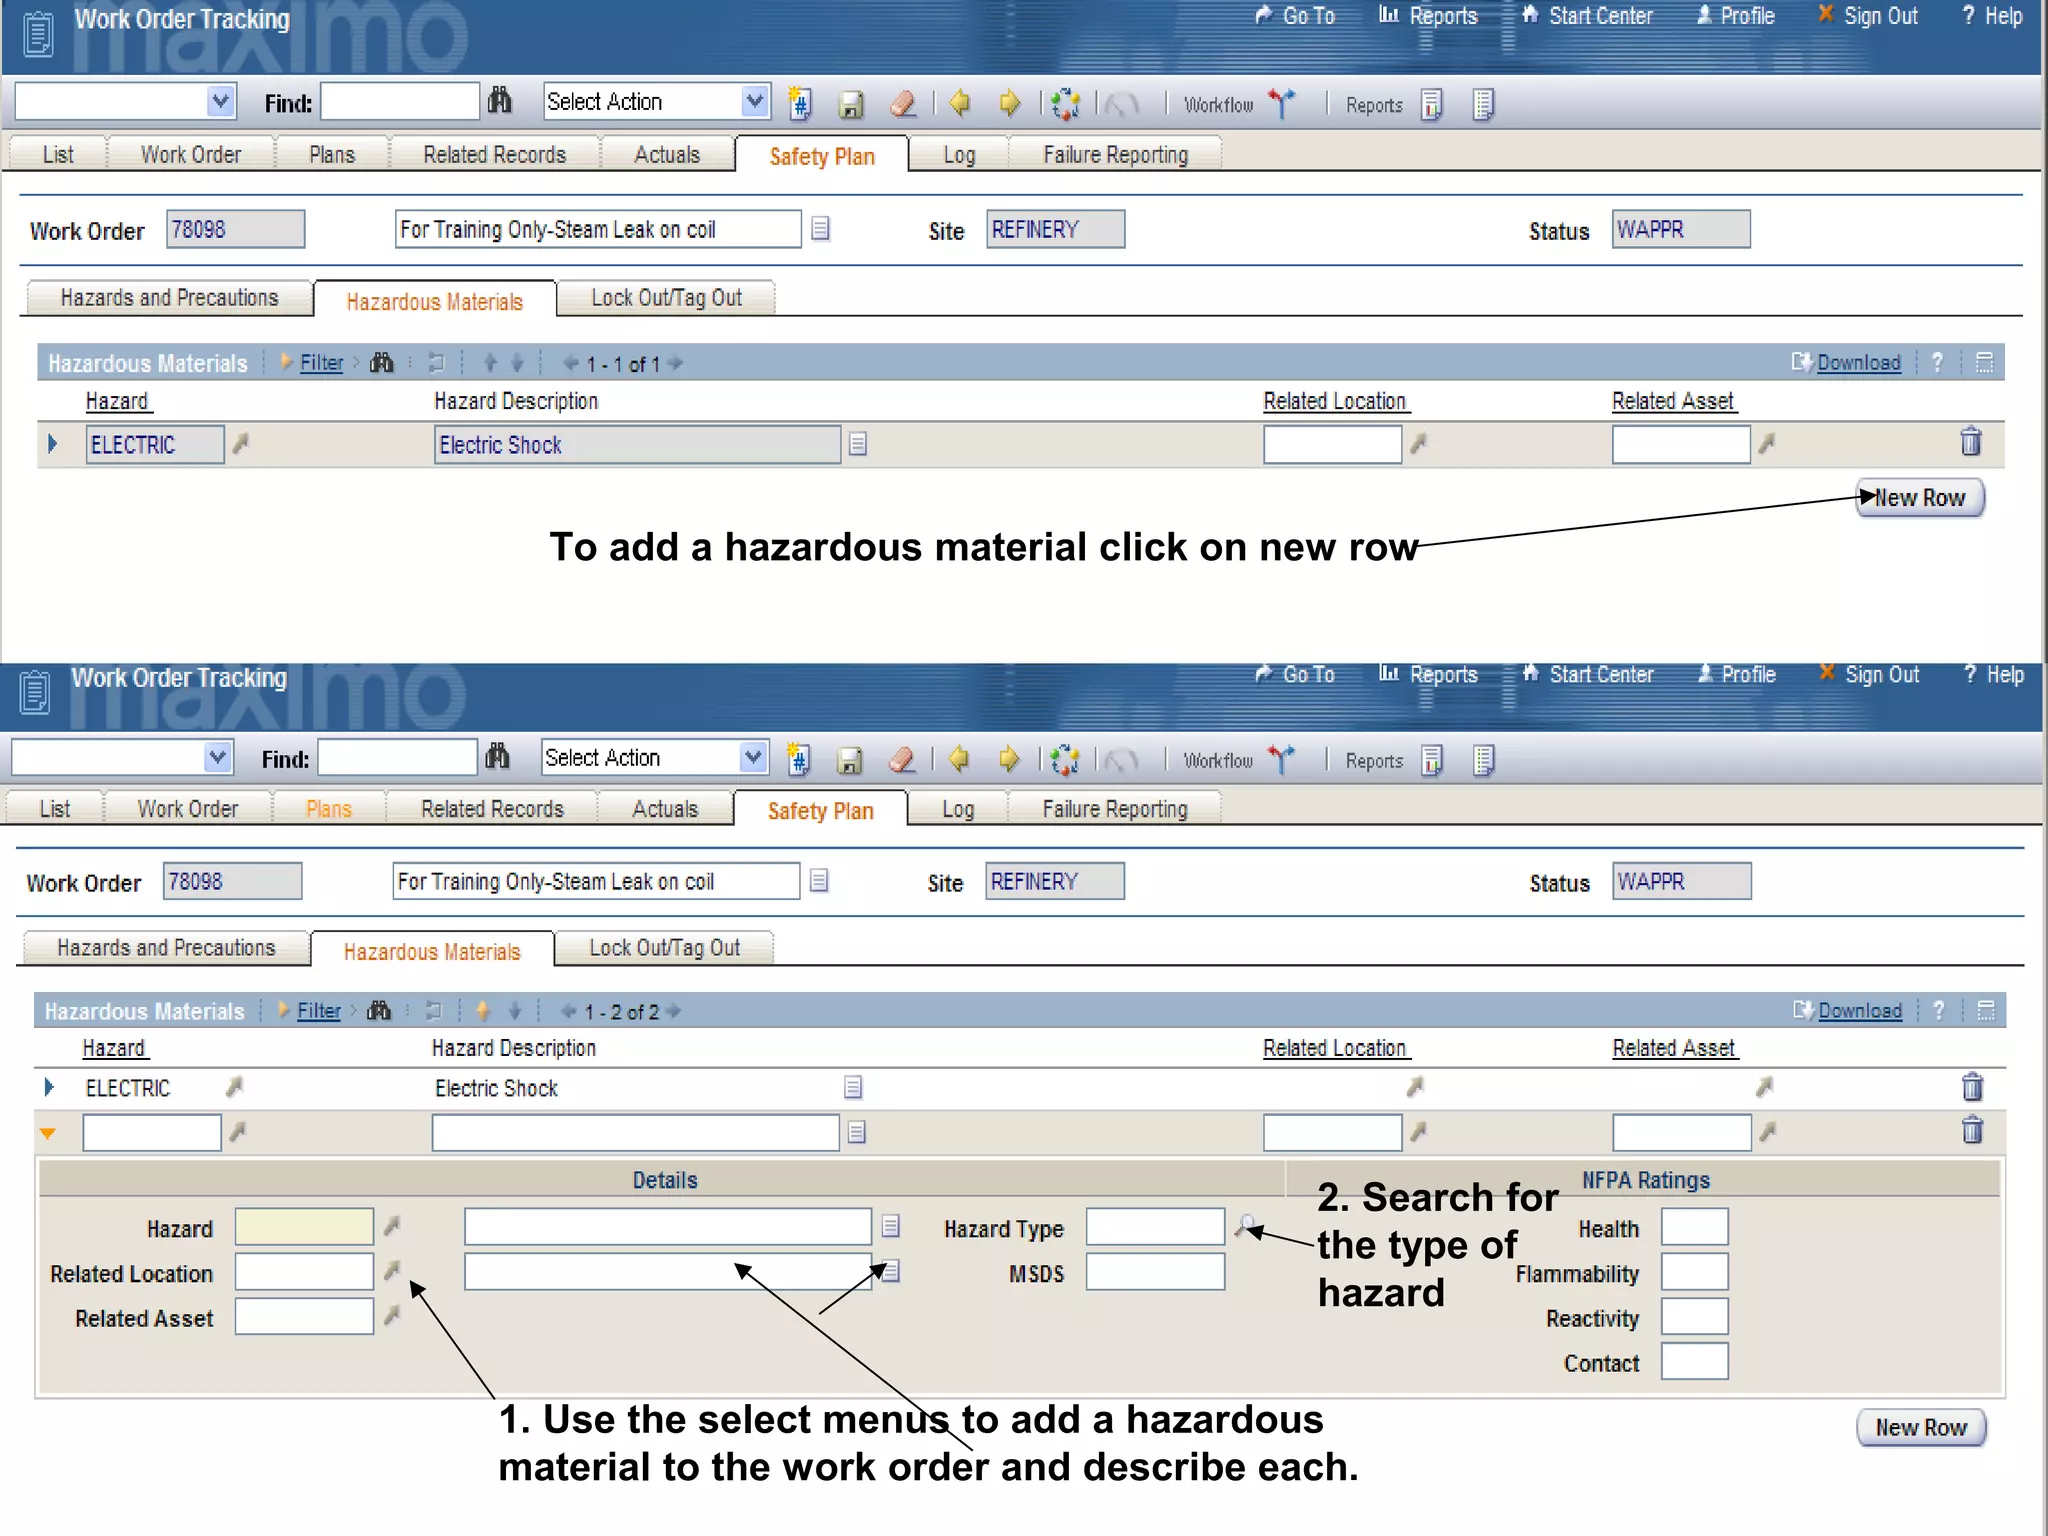Open long description icon next to upper Electric Shock field
This screenshot has width=2048, height=1536.
[857, 444]
